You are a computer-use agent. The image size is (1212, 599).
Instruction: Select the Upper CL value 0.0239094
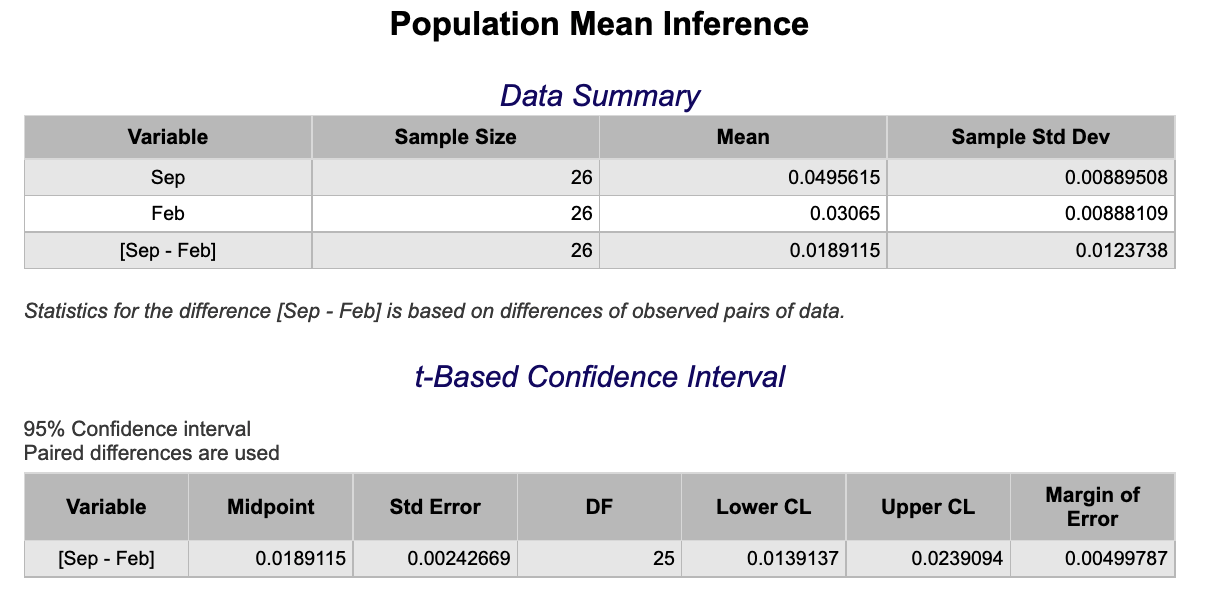click(x=957, y=558)
